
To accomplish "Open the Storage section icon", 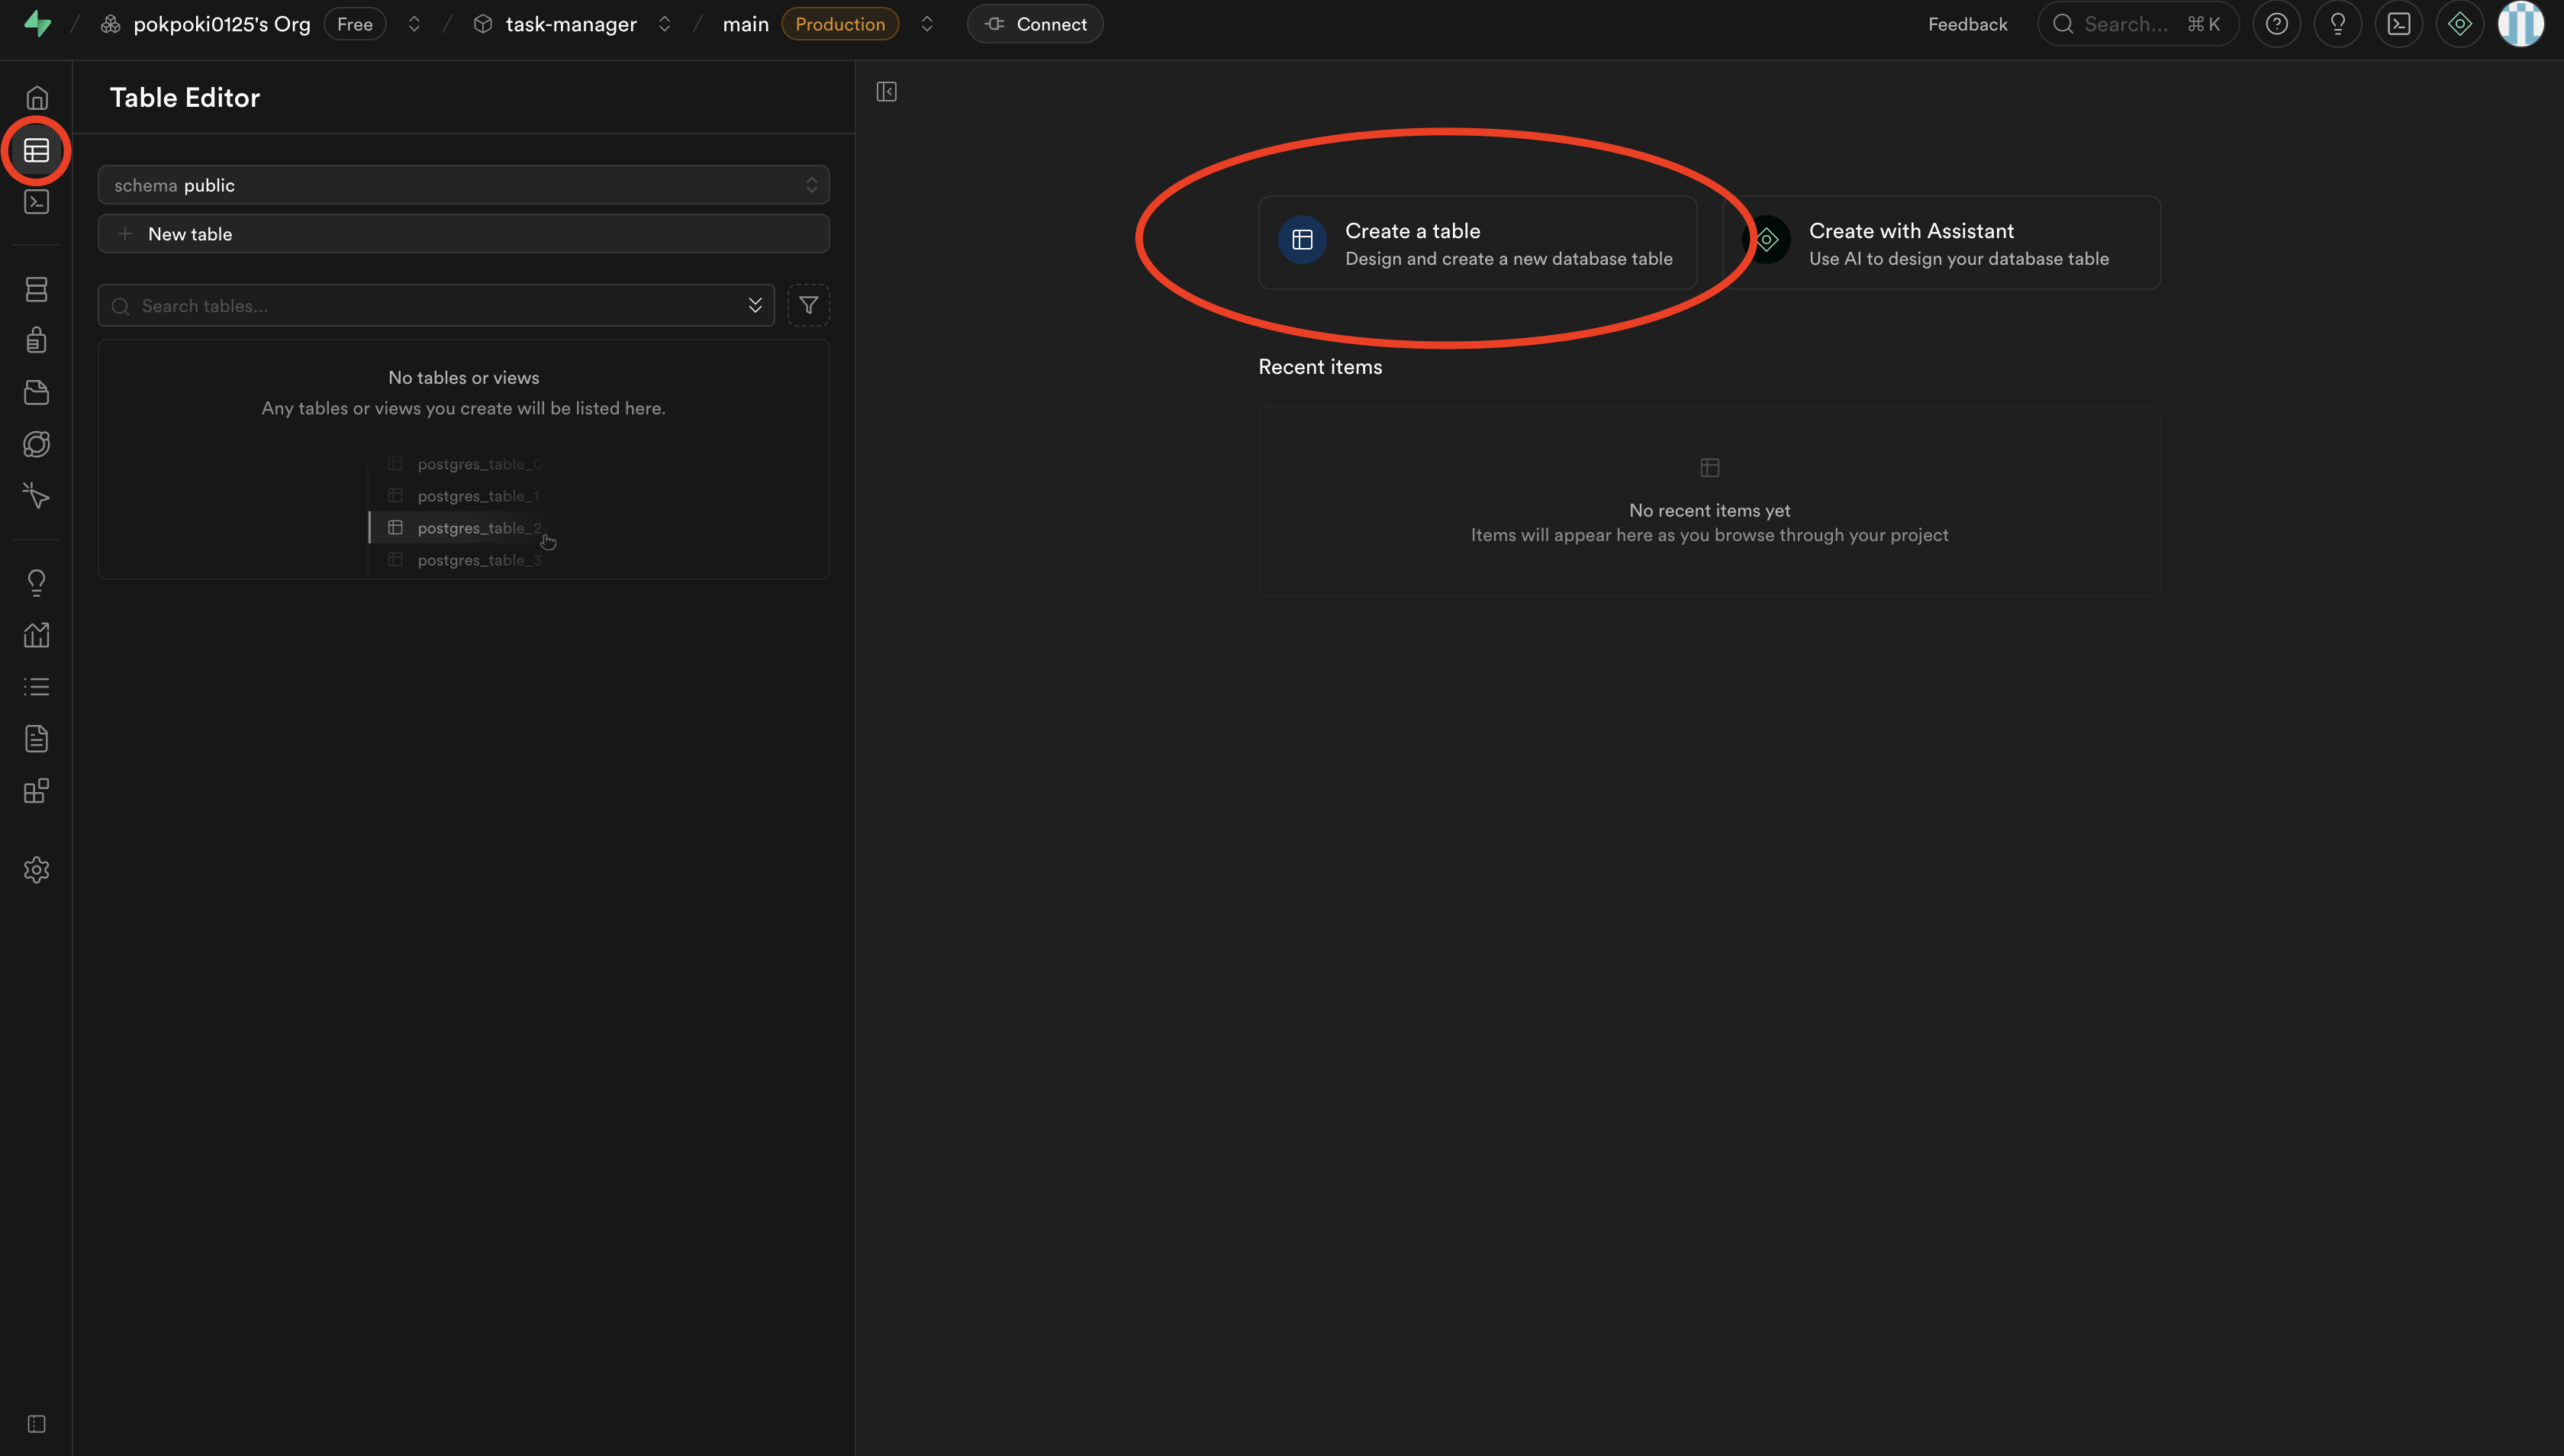I will [x=36, y=392].
